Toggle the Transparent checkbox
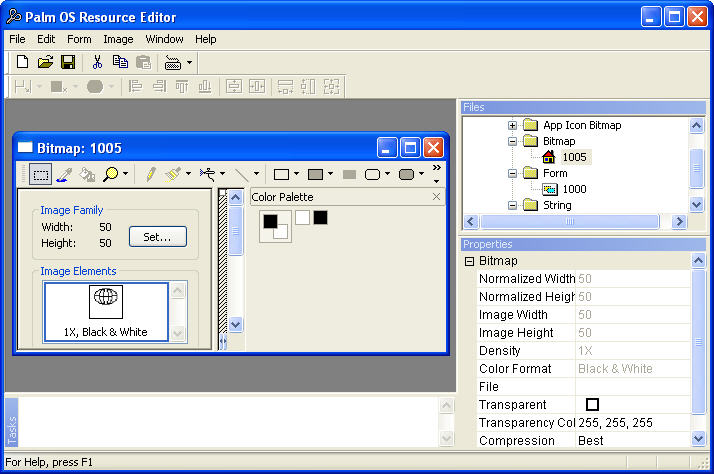Screen dimensions: 714x474 pos(592,404)
